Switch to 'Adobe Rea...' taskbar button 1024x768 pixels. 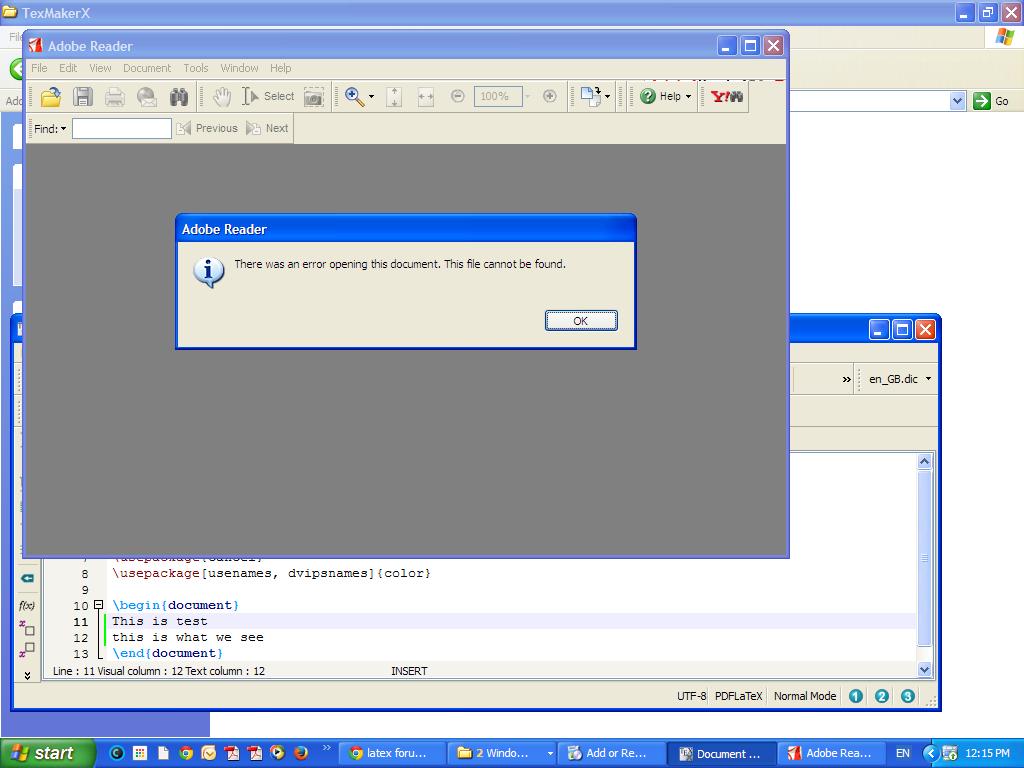pos(832,753)
